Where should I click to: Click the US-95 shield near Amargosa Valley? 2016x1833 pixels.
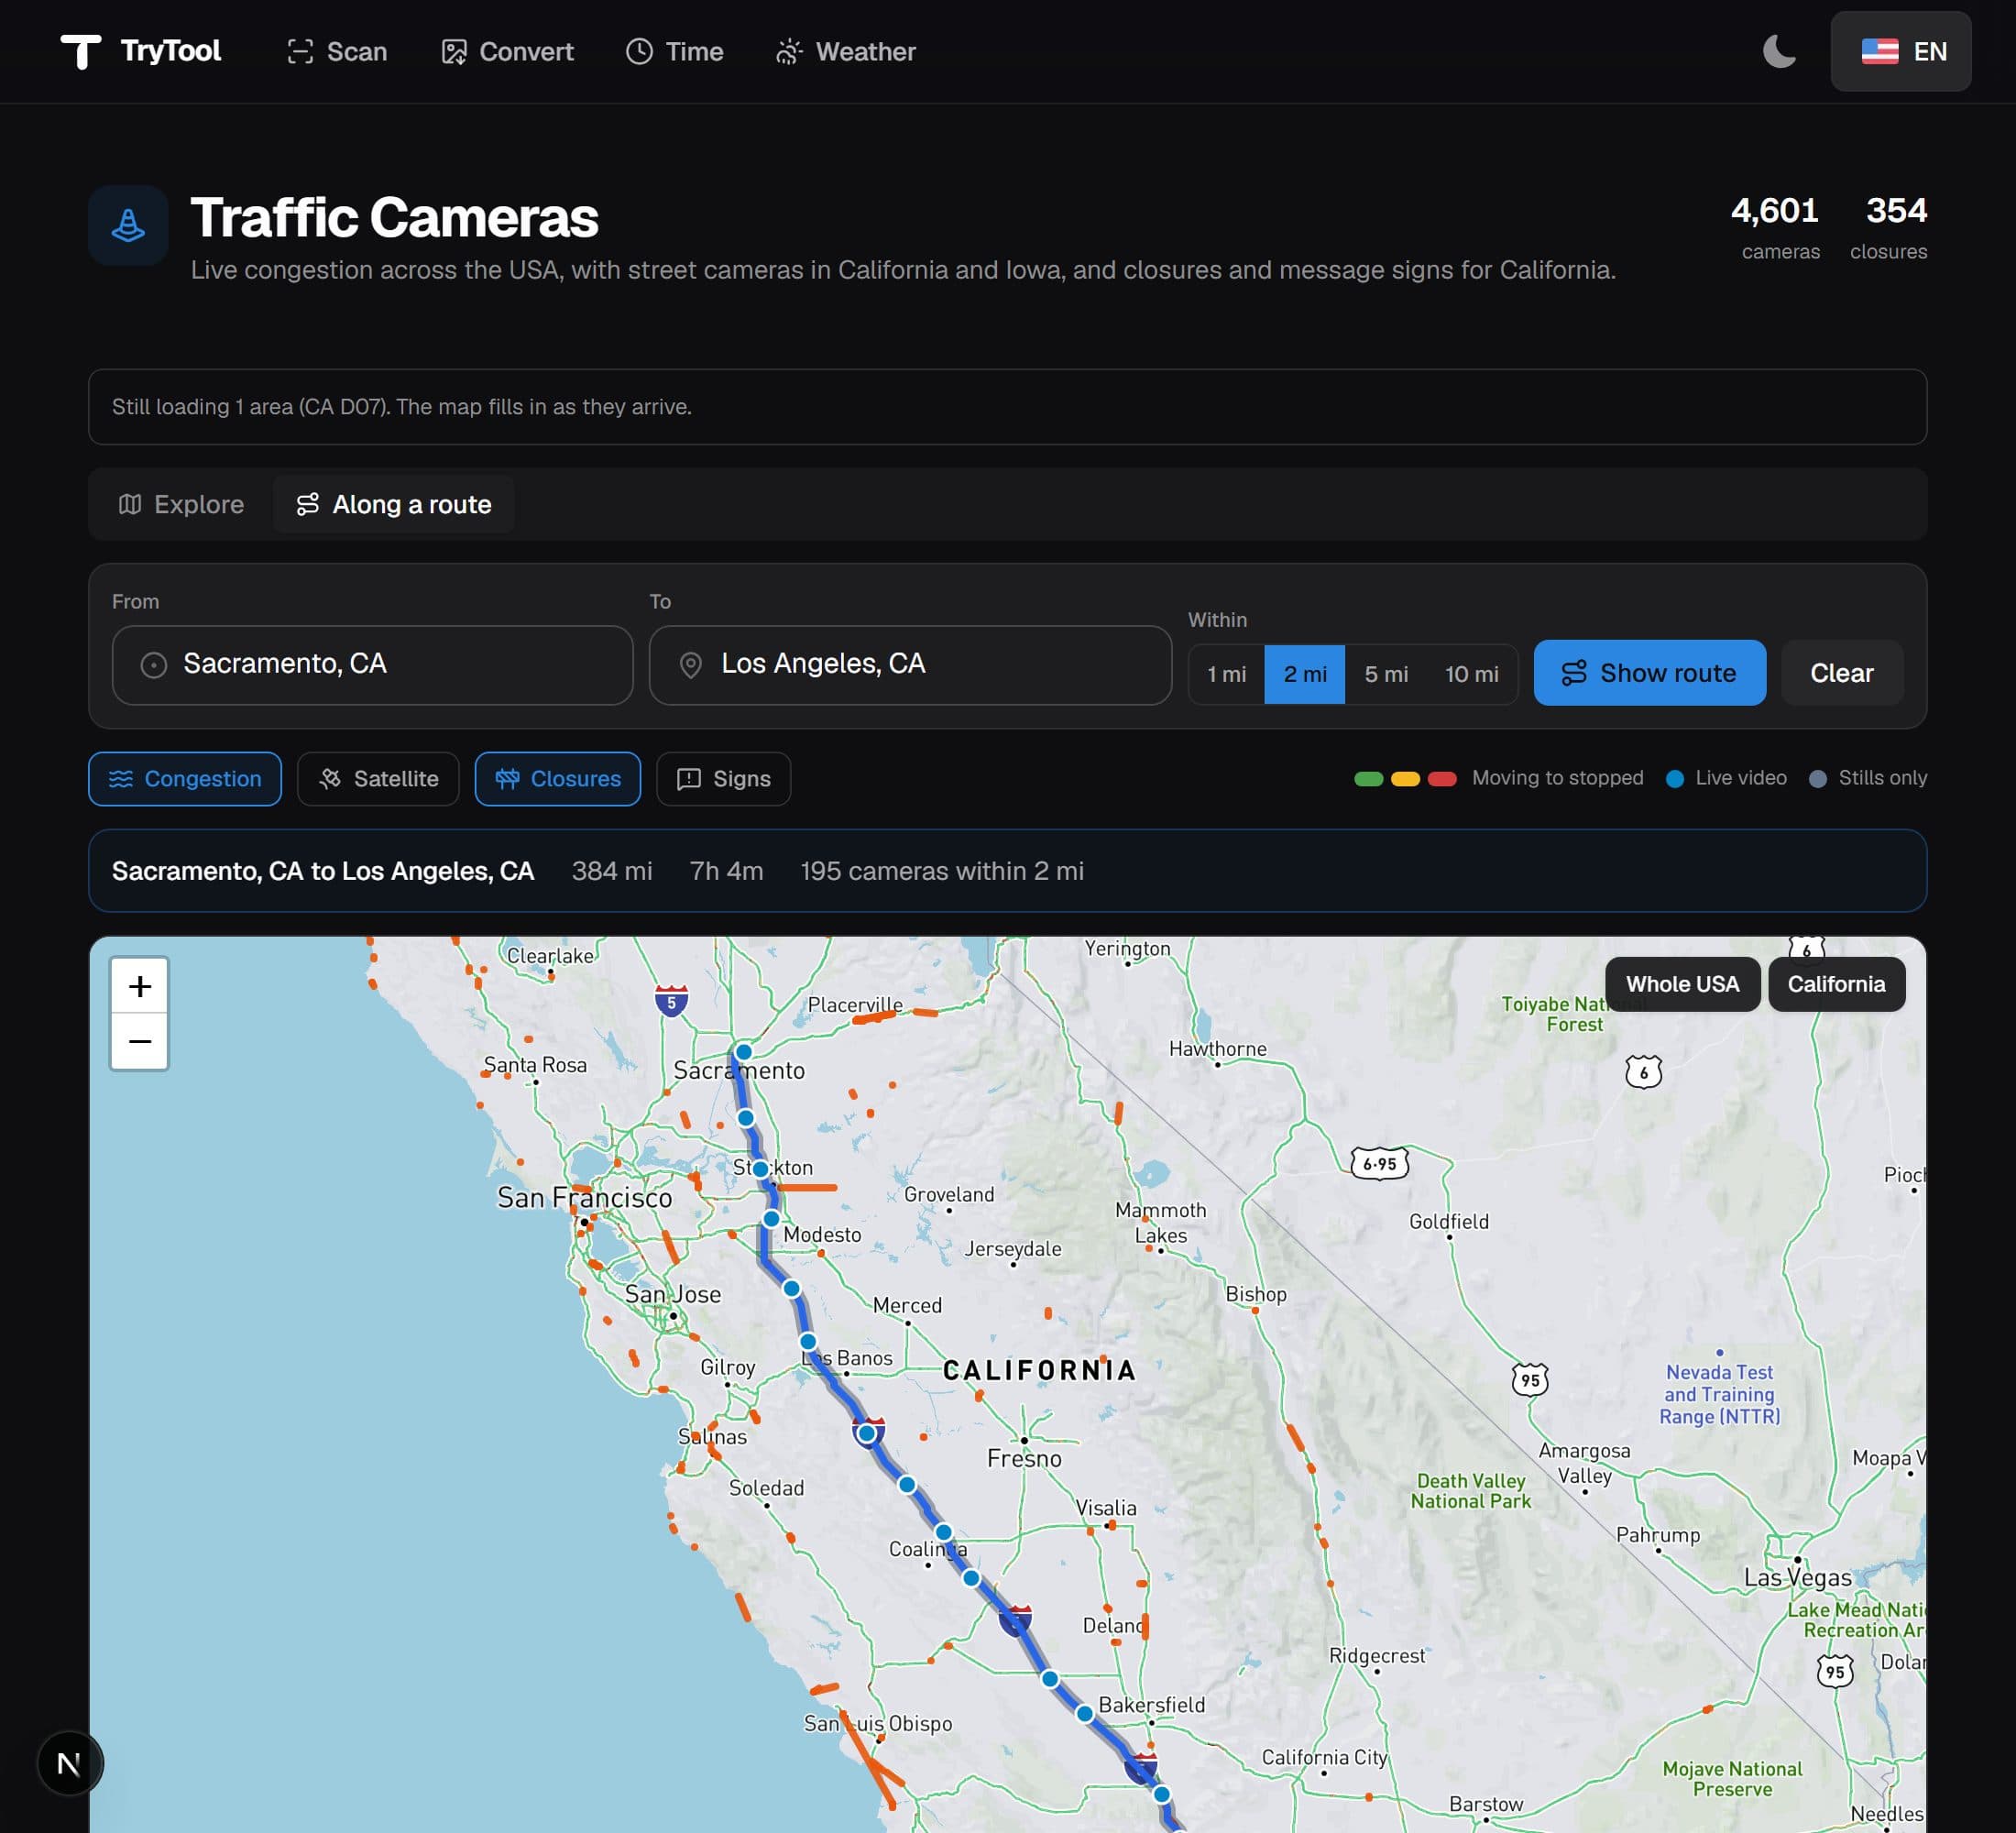[x=1530, y=1380]
